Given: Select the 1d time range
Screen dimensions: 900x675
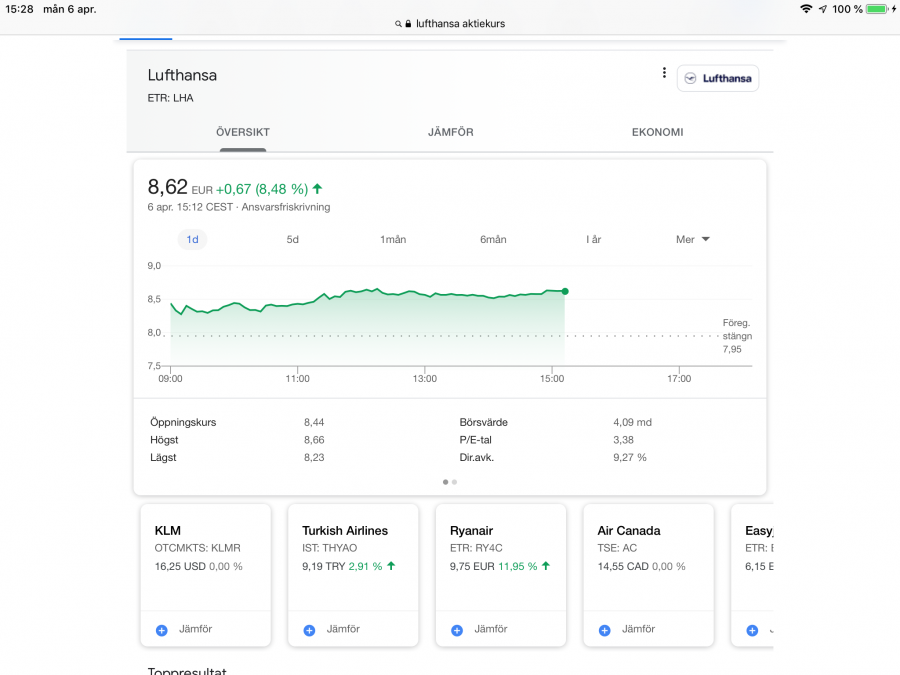Looking at the screenshot, I should (x=192, y=240).
